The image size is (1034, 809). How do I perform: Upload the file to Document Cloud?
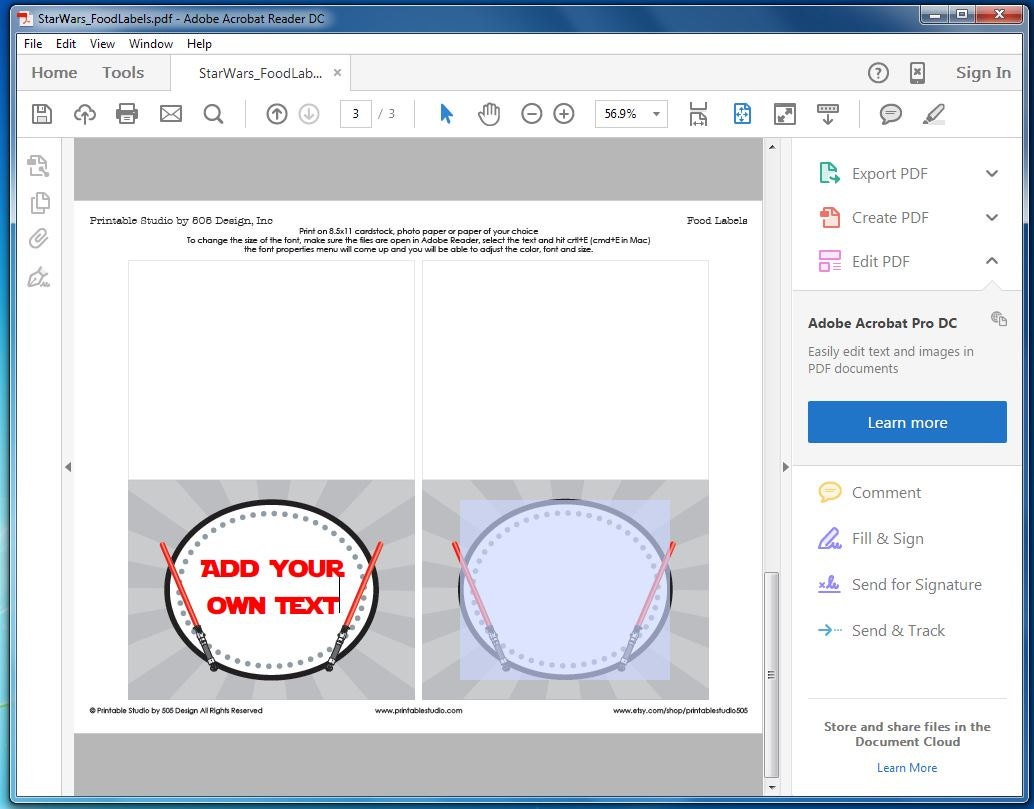coord(84,114)
